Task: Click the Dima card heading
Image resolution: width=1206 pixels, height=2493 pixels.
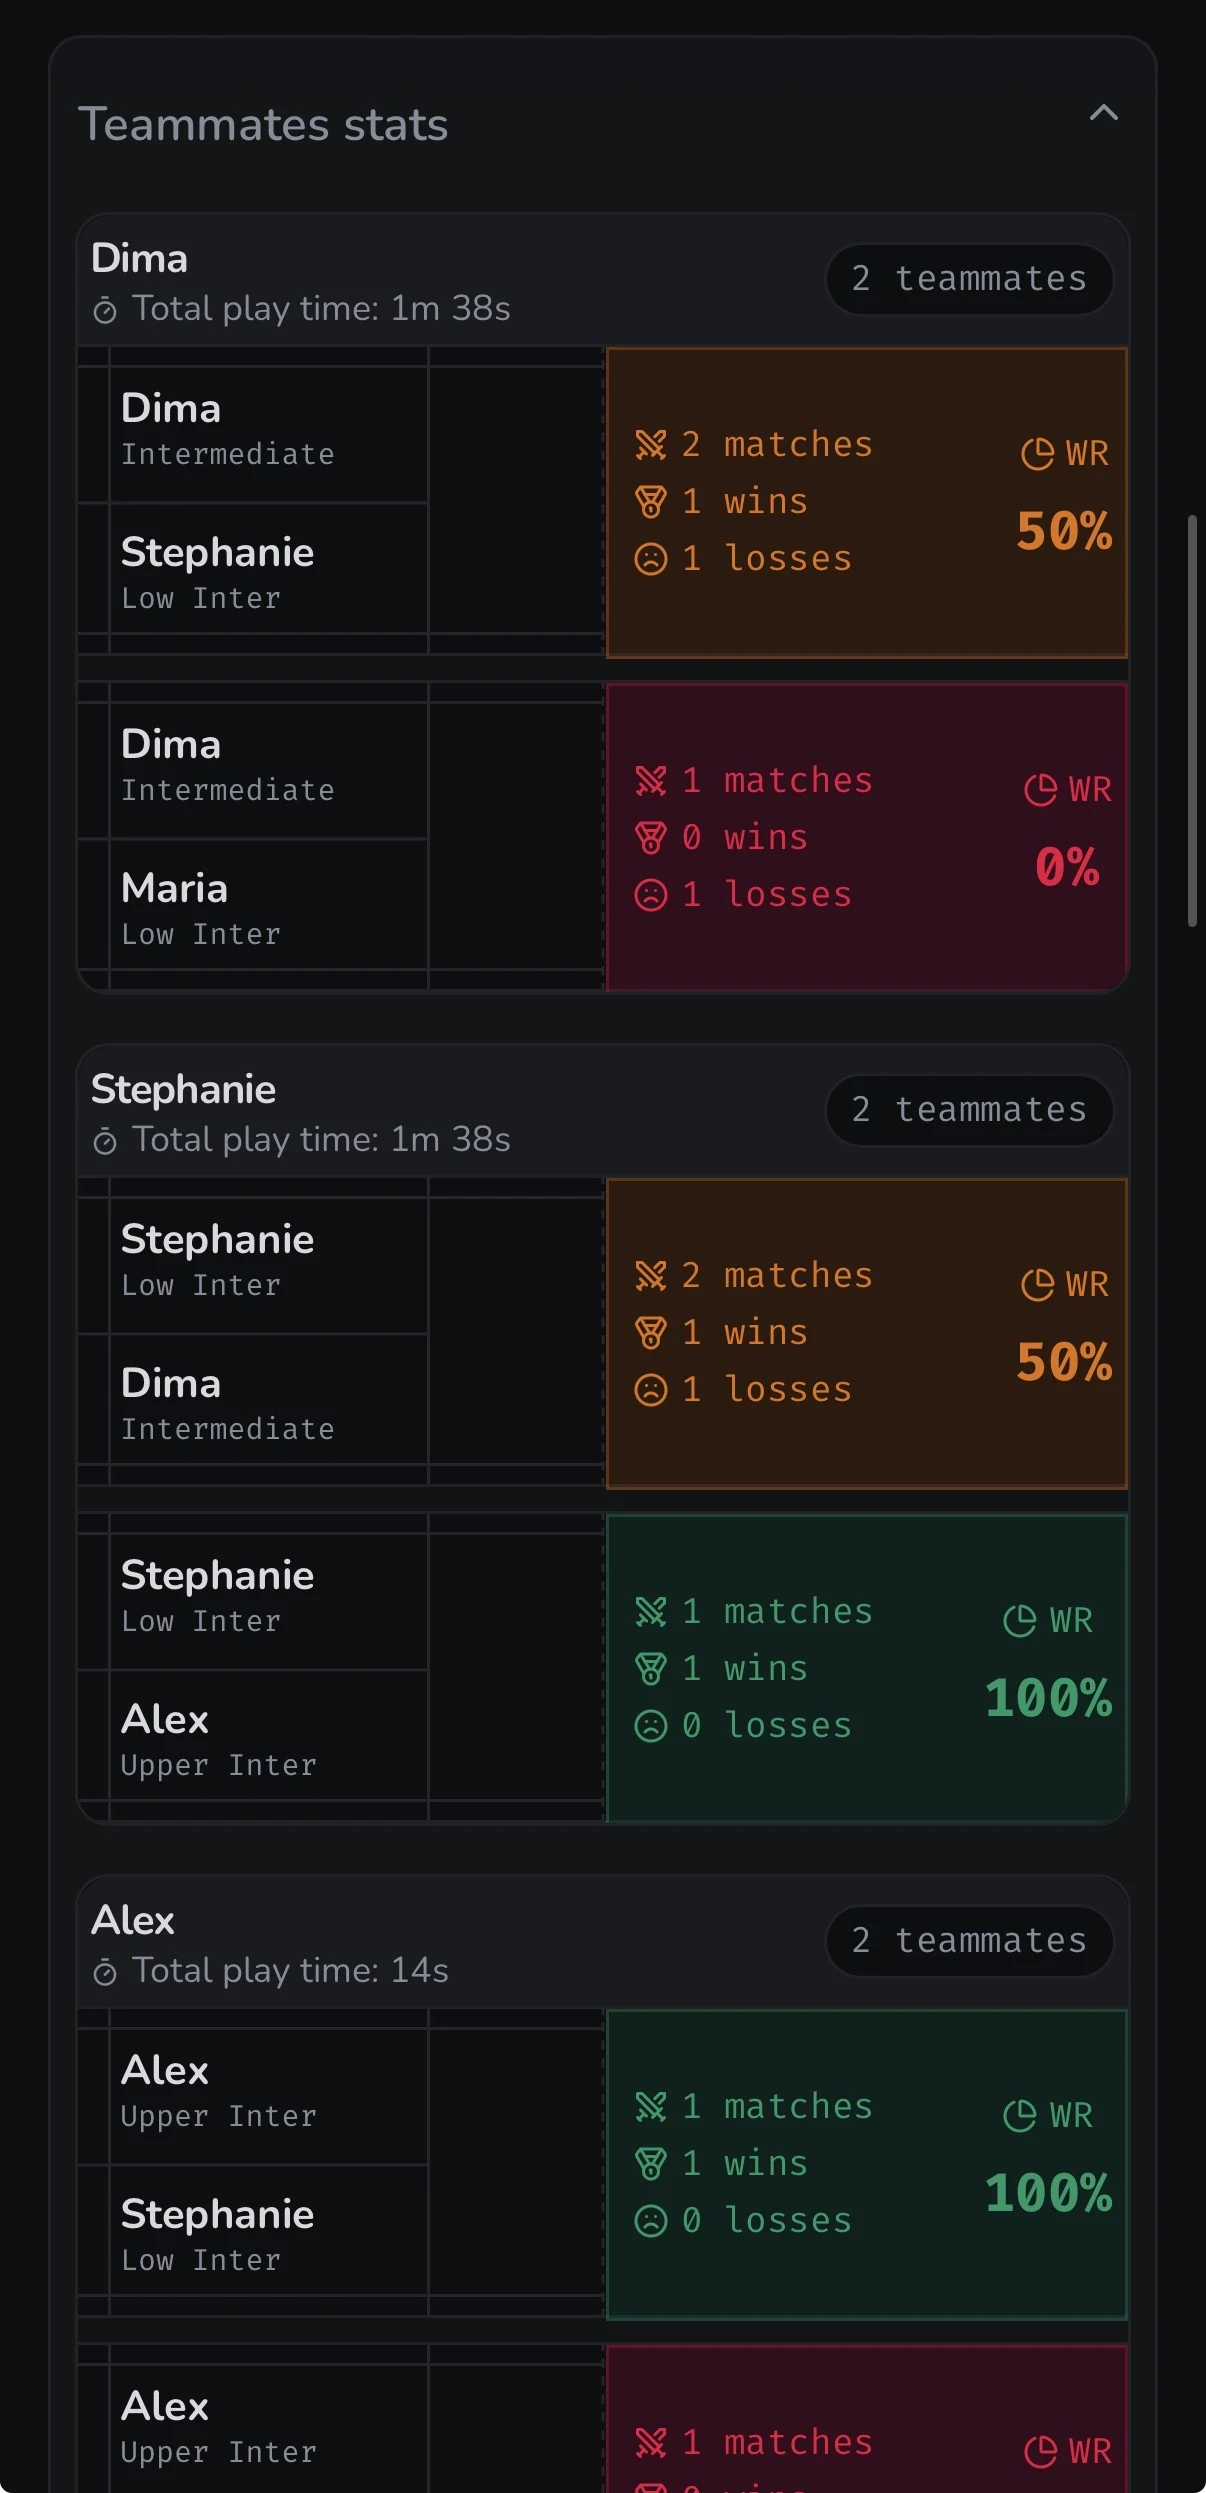Action: tap(140, 258)
